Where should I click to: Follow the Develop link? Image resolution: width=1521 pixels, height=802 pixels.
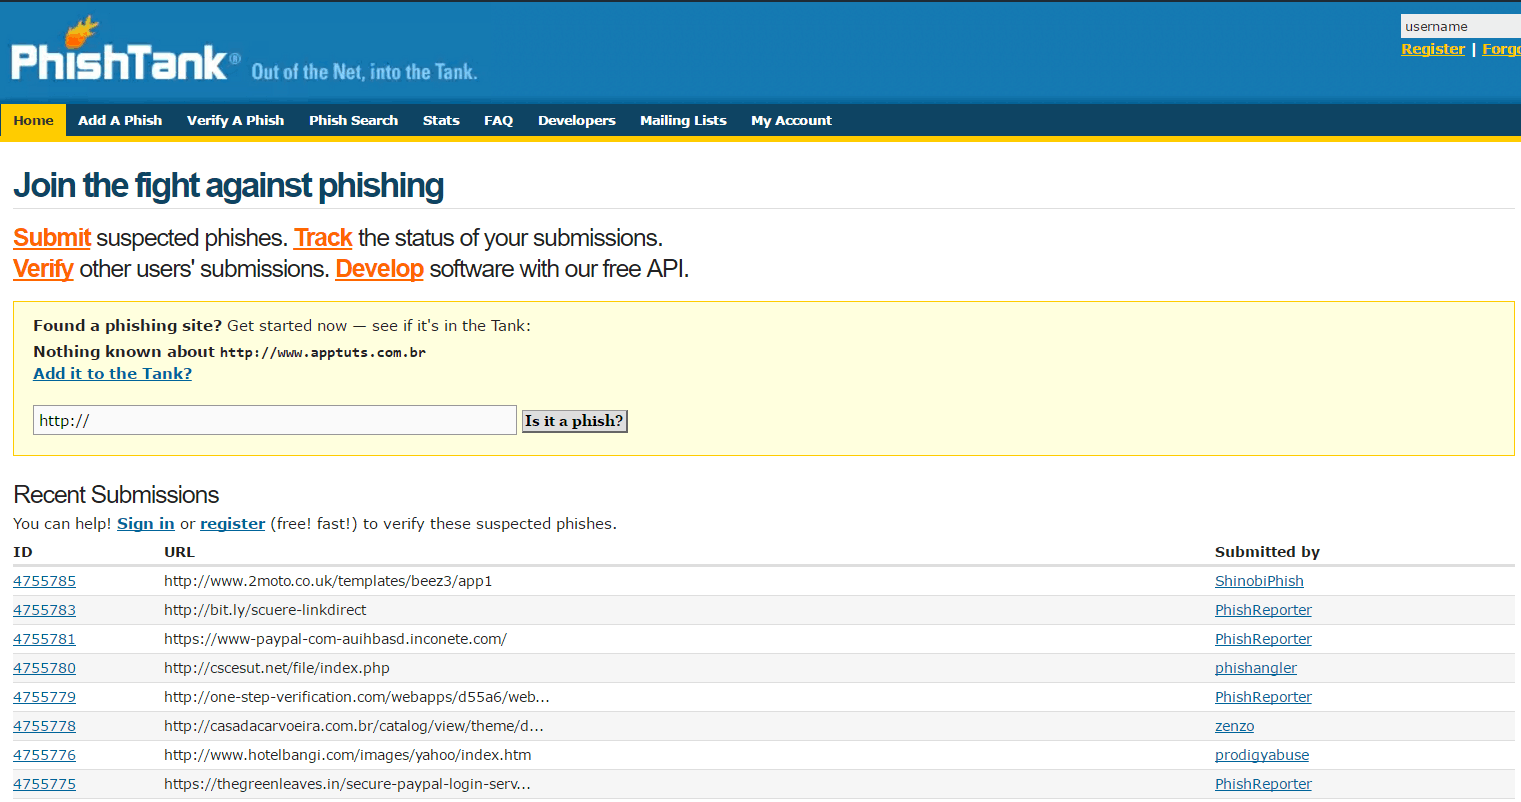379,269
